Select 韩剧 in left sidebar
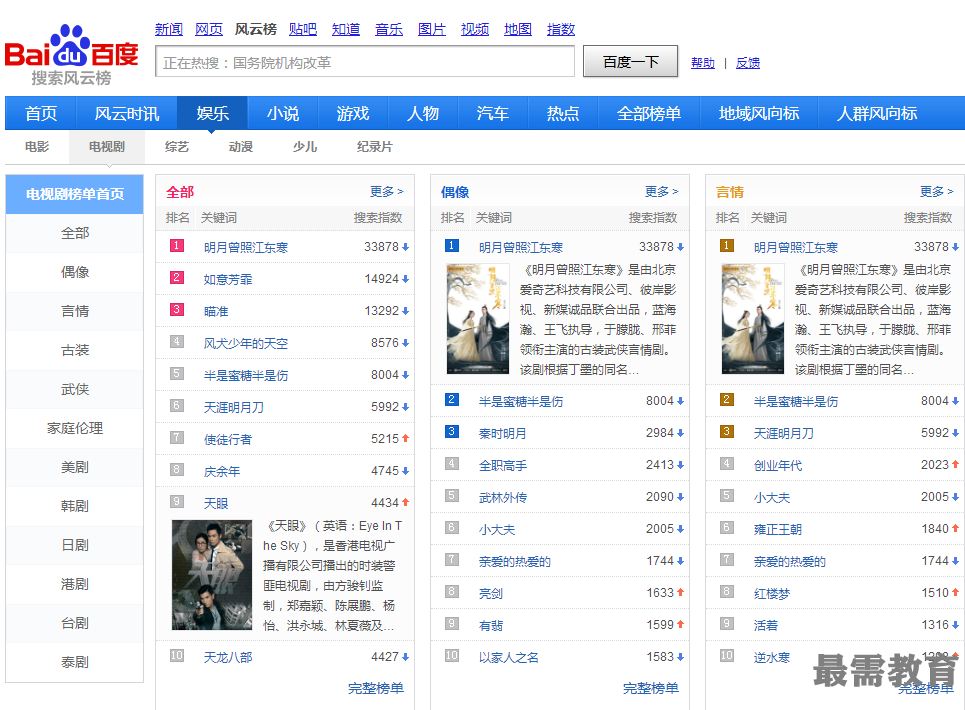The image size is (965, 710). 74,506
